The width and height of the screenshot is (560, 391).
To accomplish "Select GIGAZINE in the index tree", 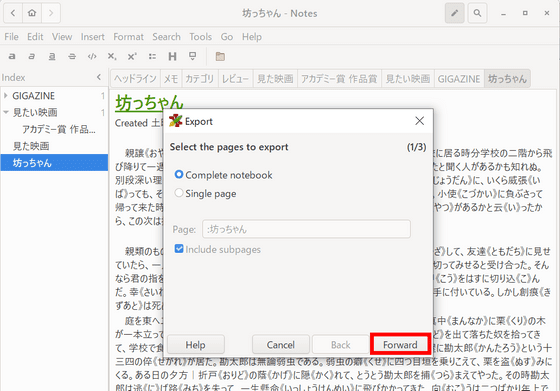I will [x=34, y=96].
